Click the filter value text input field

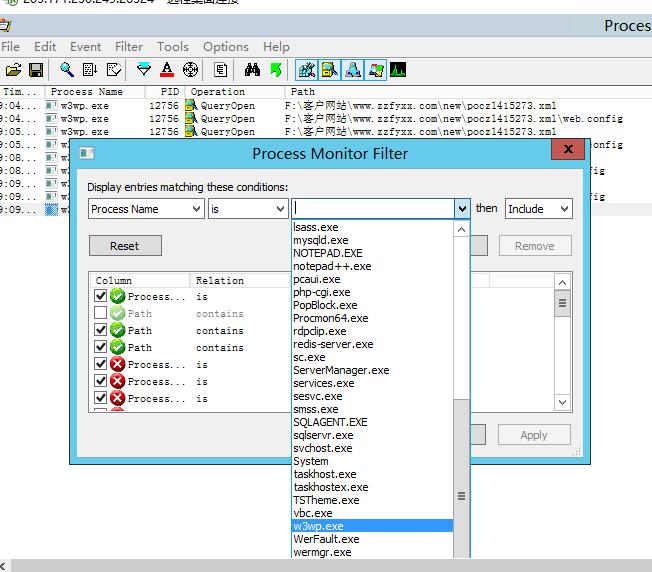coord(373,209)
